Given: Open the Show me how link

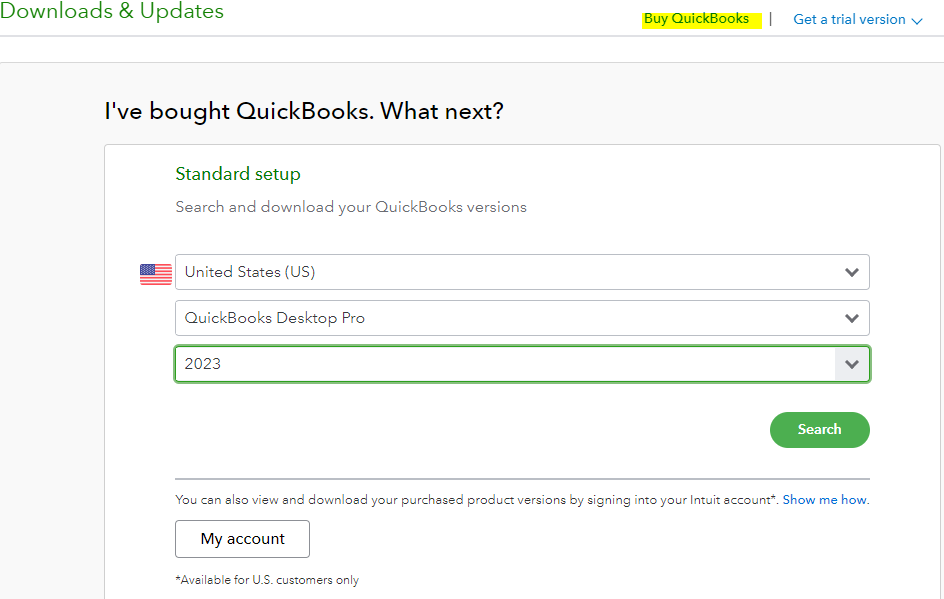Looking at the screenshot, I should point(824,500).
